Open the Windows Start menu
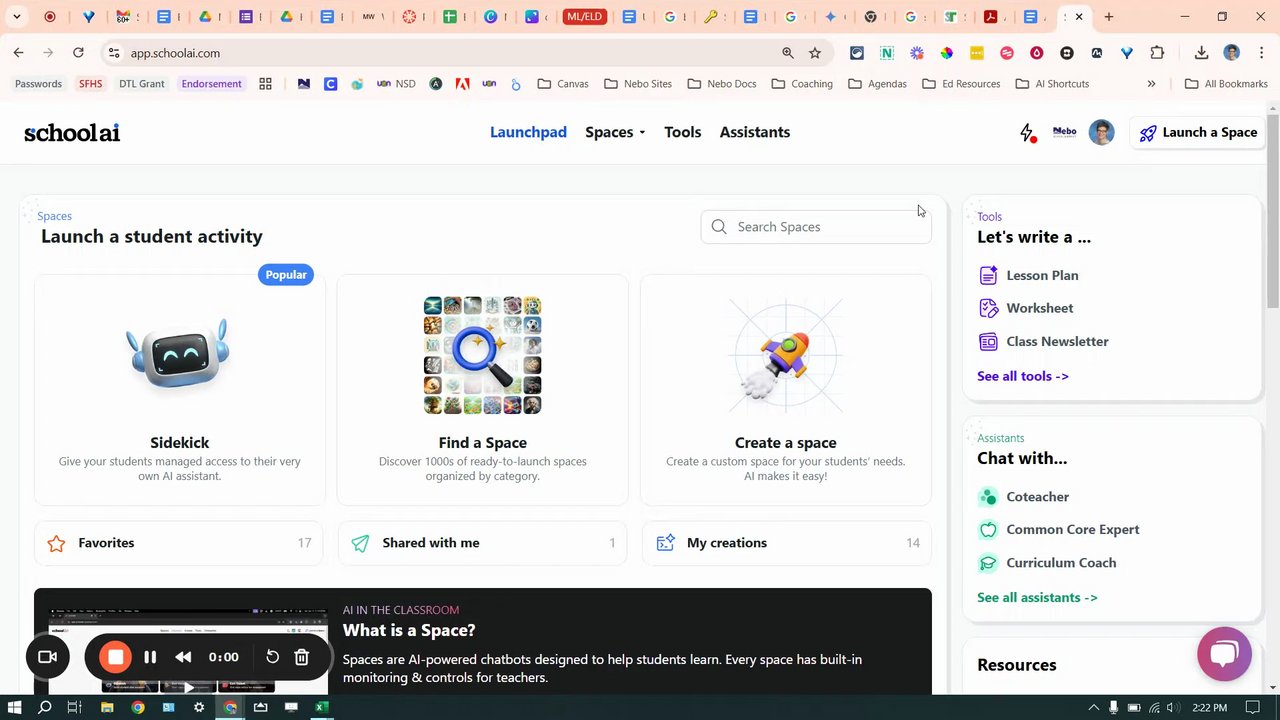The height and width of the screenshot is (720, 1280). (x=15, y=707)
